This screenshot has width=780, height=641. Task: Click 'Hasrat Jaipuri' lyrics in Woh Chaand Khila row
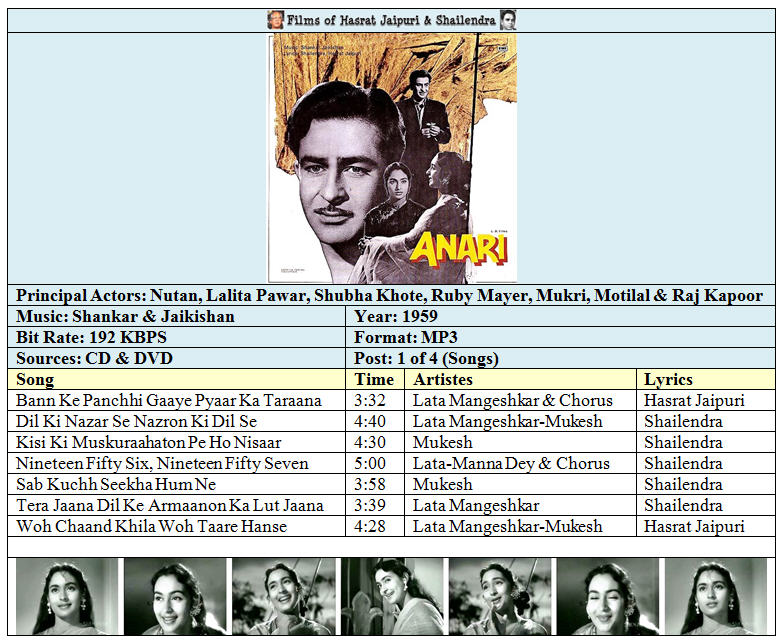point(694,526)
